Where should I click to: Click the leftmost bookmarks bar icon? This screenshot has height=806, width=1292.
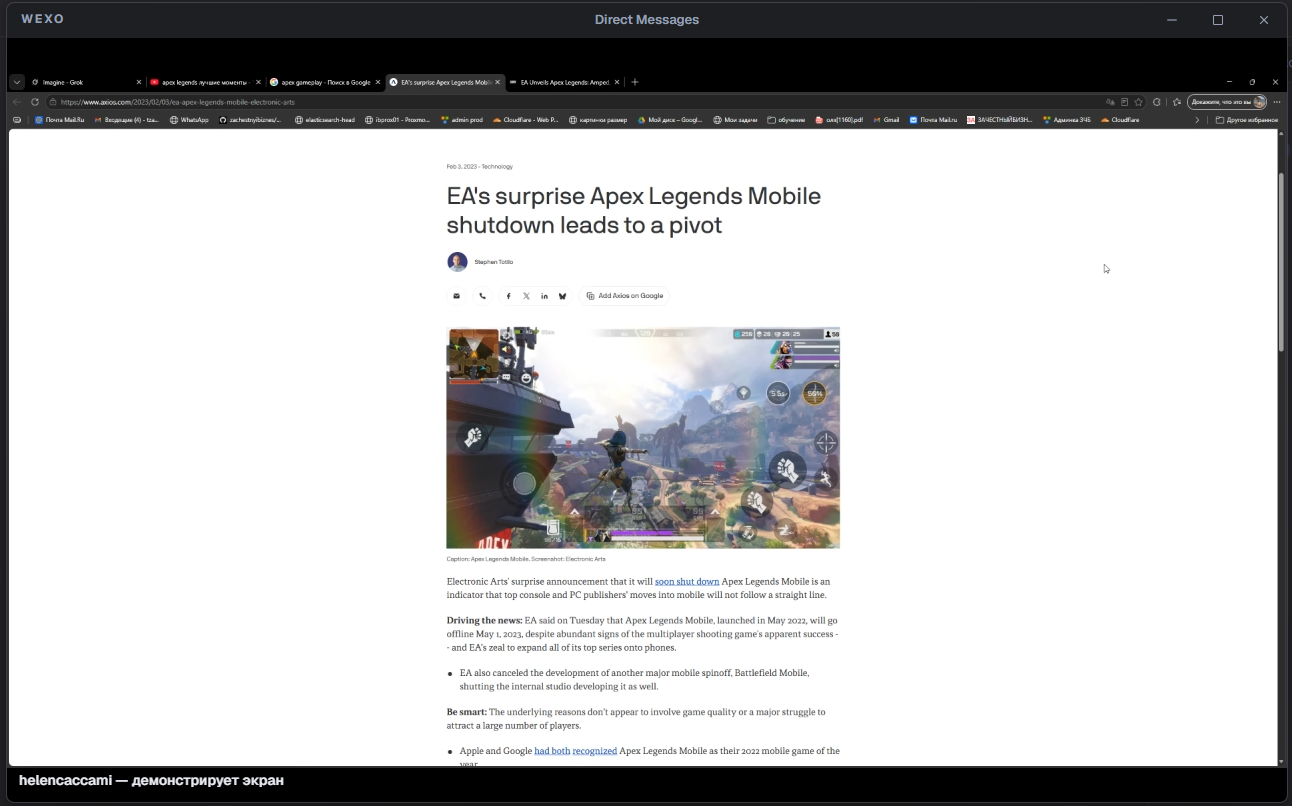pos(17,120)
